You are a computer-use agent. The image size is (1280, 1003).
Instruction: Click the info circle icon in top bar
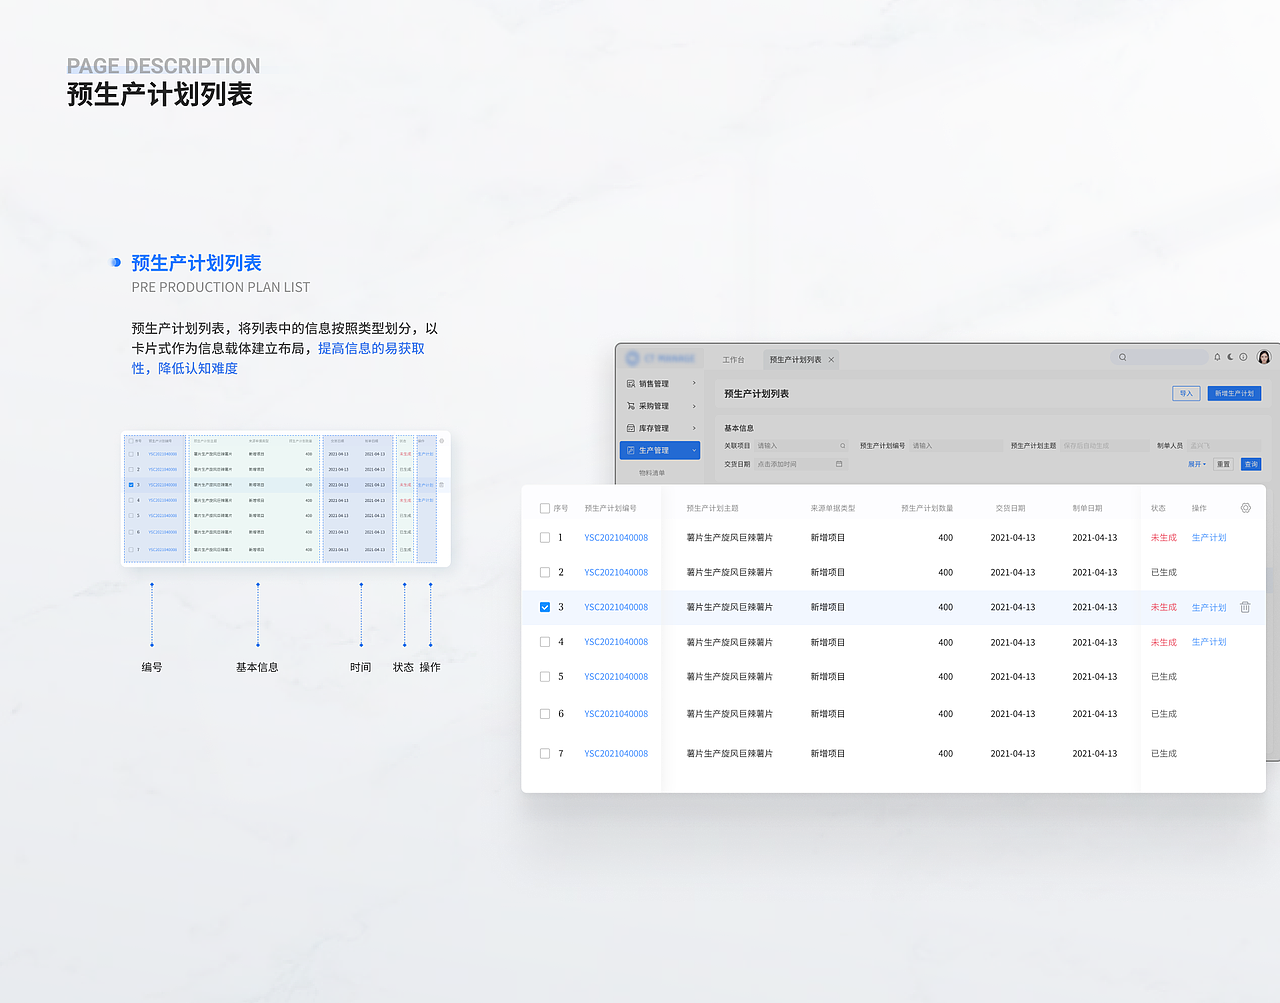1243,357
